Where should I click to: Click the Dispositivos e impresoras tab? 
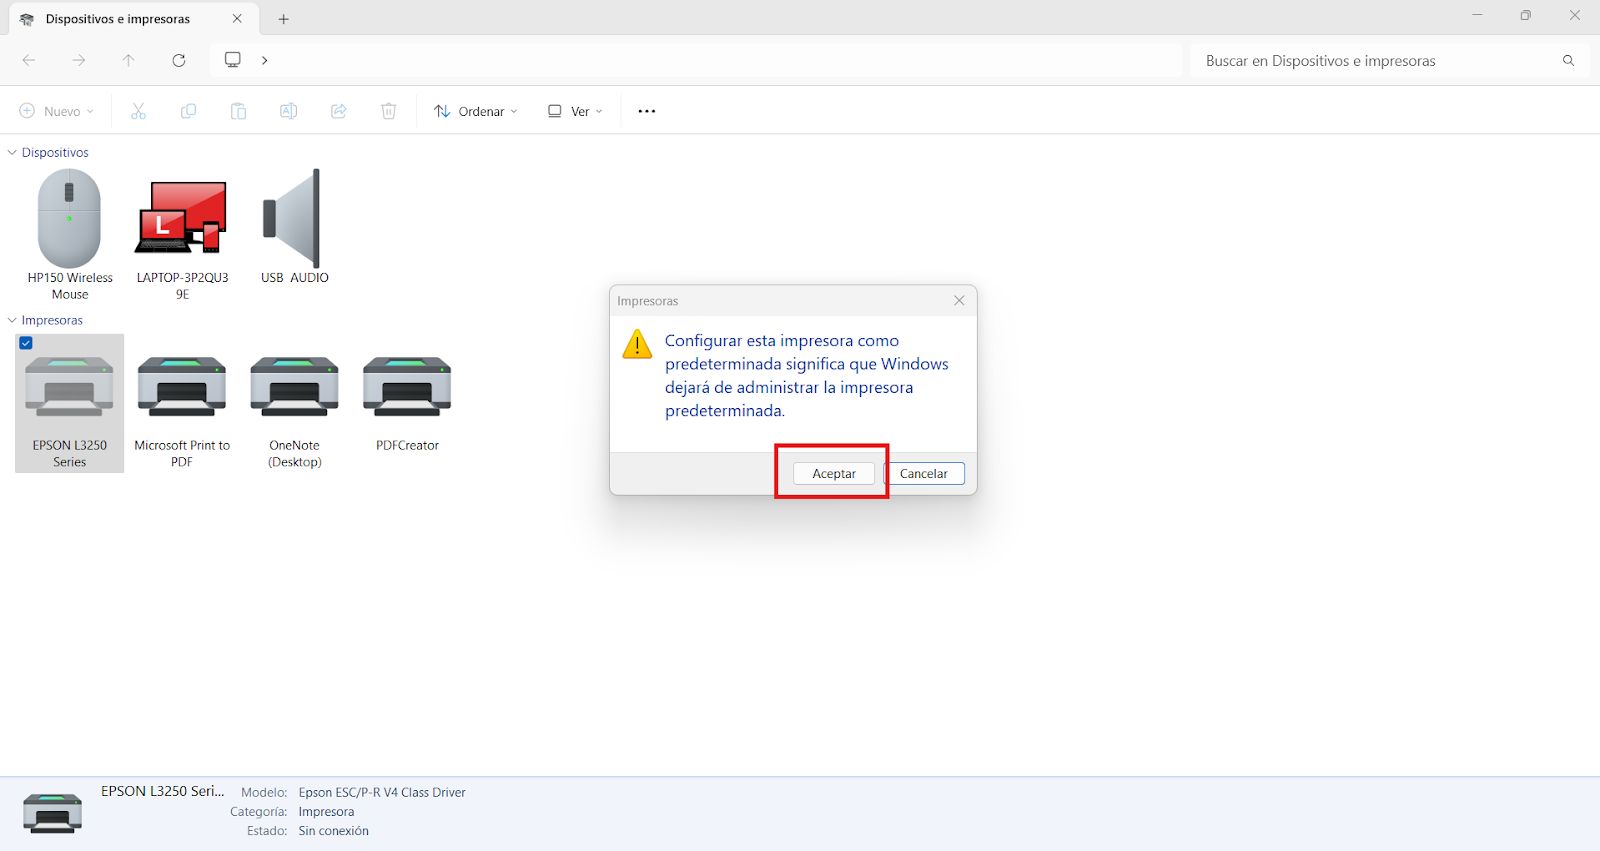tap(118, 19)
